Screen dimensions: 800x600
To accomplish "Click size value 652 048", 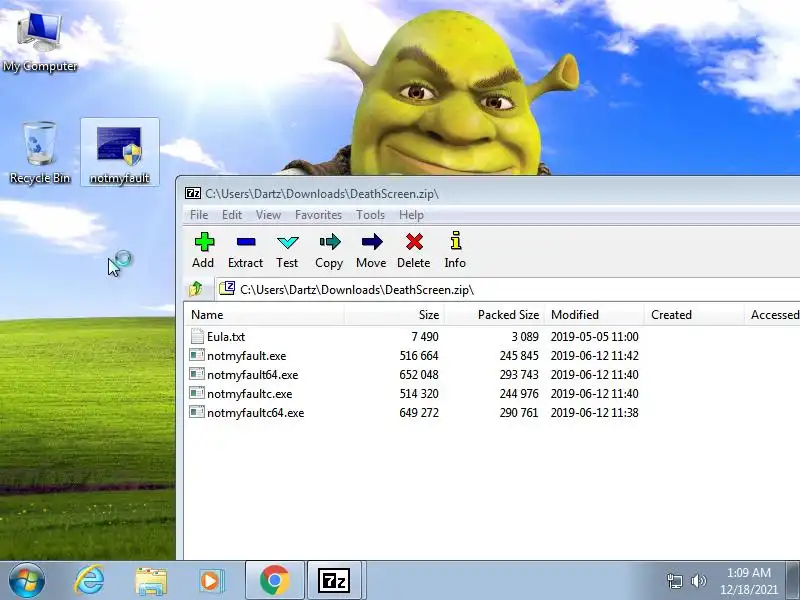I will [419, 374].
